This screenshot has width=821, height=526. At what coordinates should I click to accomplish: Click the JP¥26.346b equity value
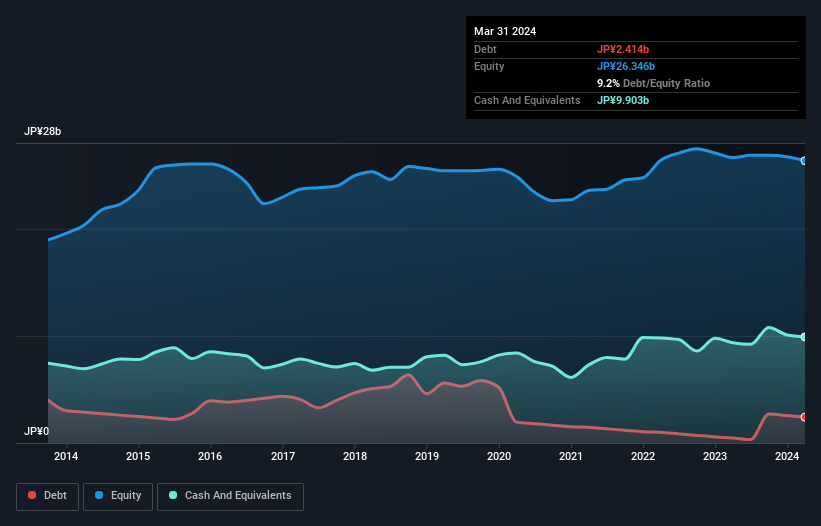(x=626, y=66)
